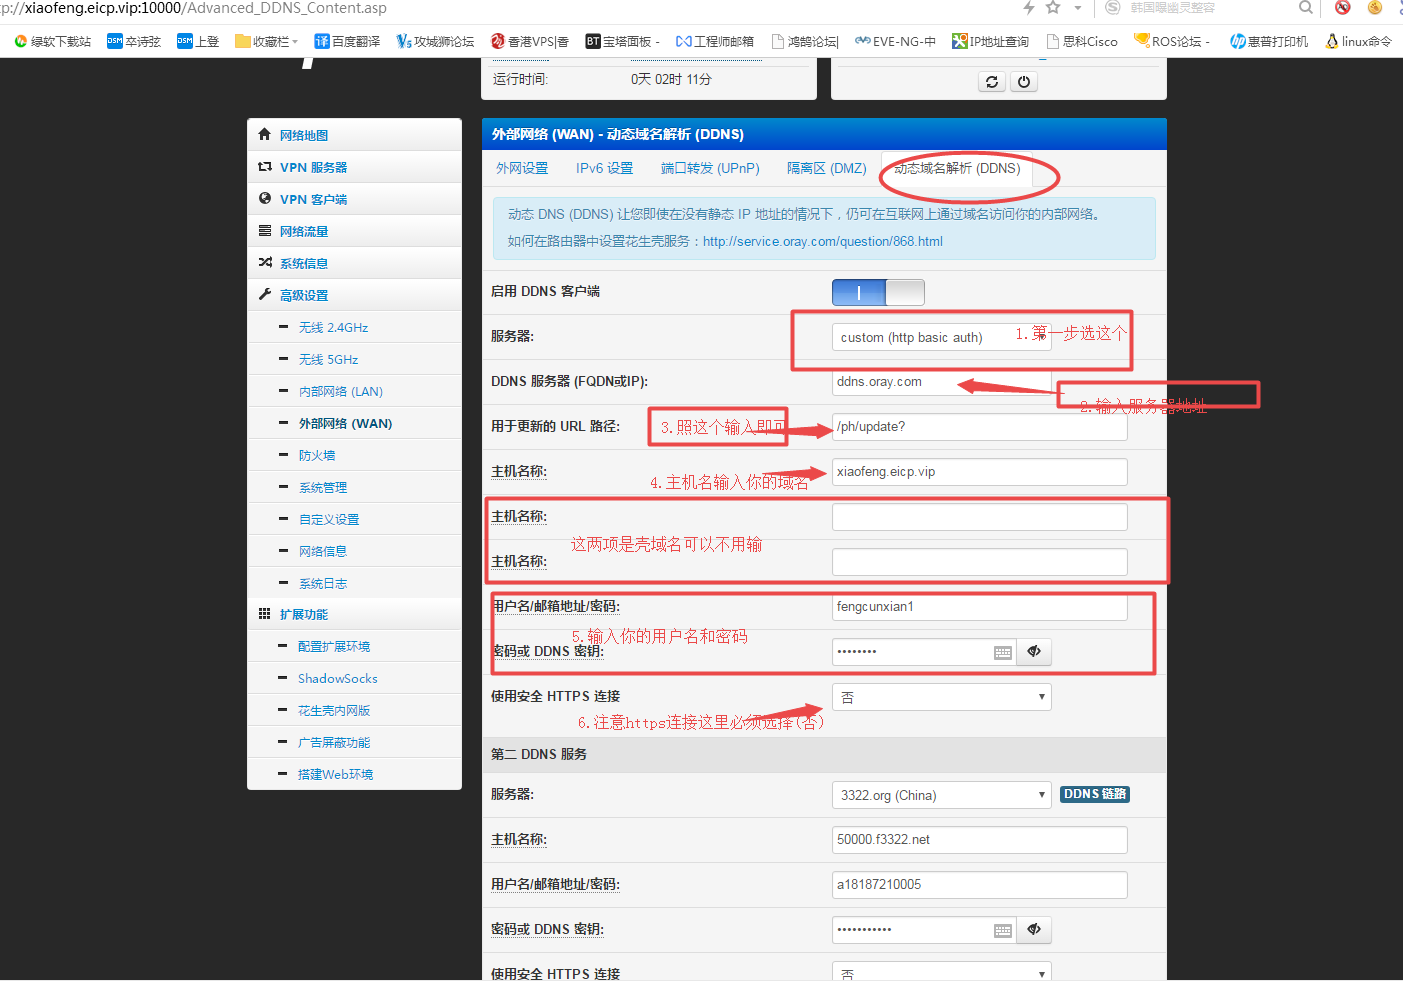This screenshot has width=1403, height=984.
Task: Click the bookmark star icon in address bar
Action: pos(1053,8)
